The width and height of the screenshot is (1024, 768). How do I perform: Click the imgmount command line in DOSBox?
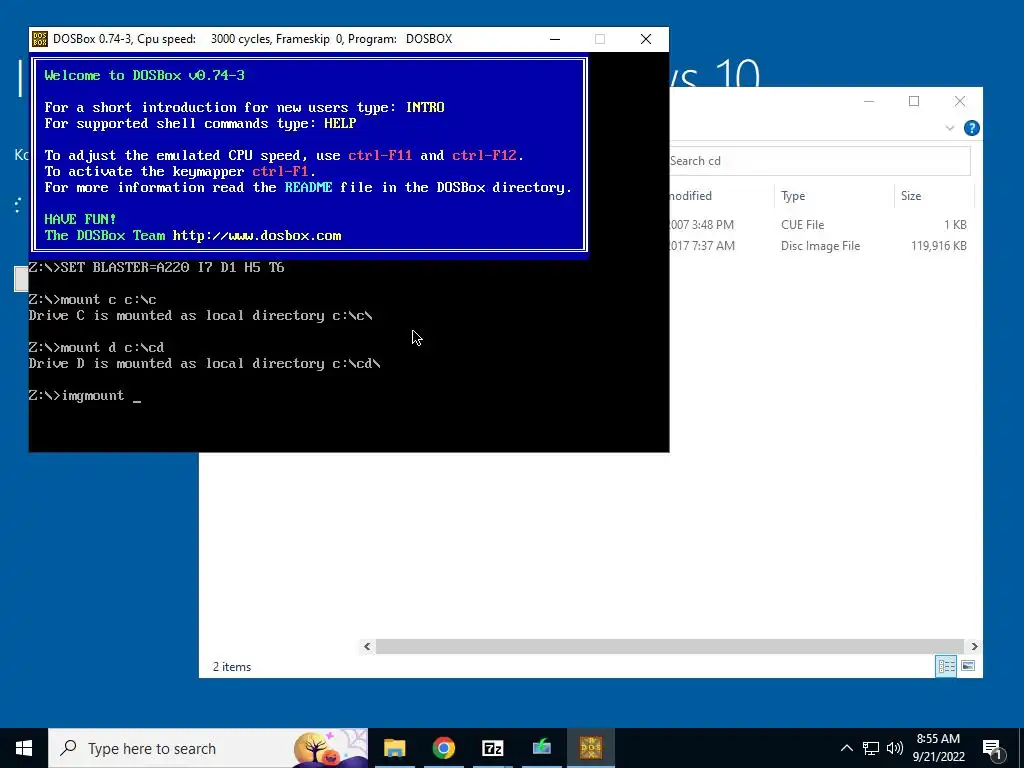[x=85, y=396]
